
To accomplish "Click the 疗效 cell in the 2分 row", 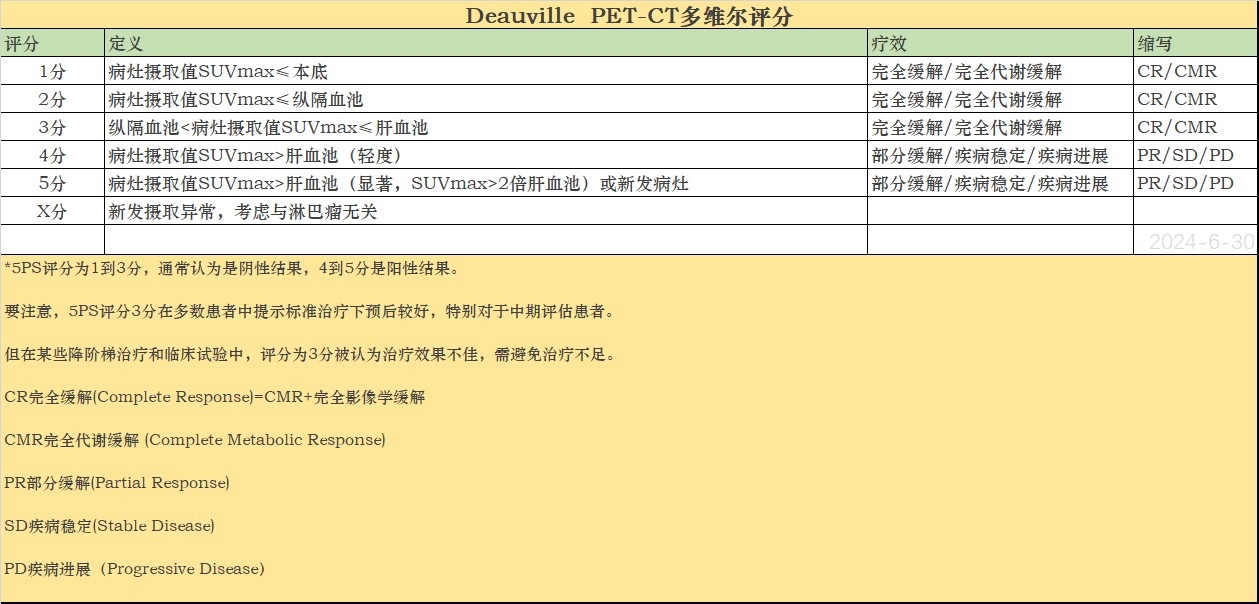I will pos(999,100).
